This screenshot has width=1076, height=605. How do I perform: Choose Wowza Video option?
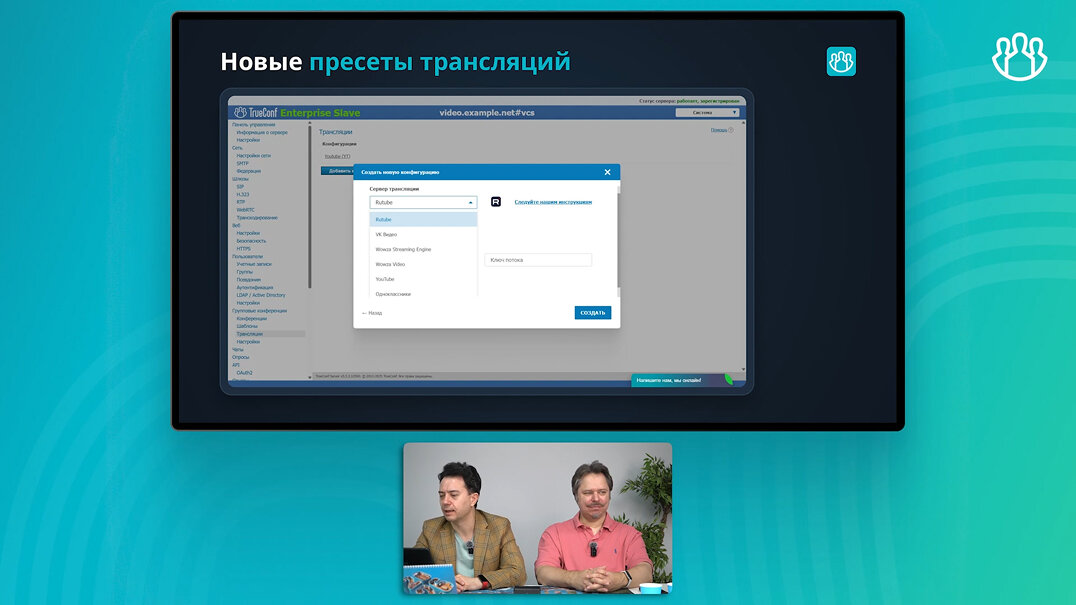[x=423, y=264]
